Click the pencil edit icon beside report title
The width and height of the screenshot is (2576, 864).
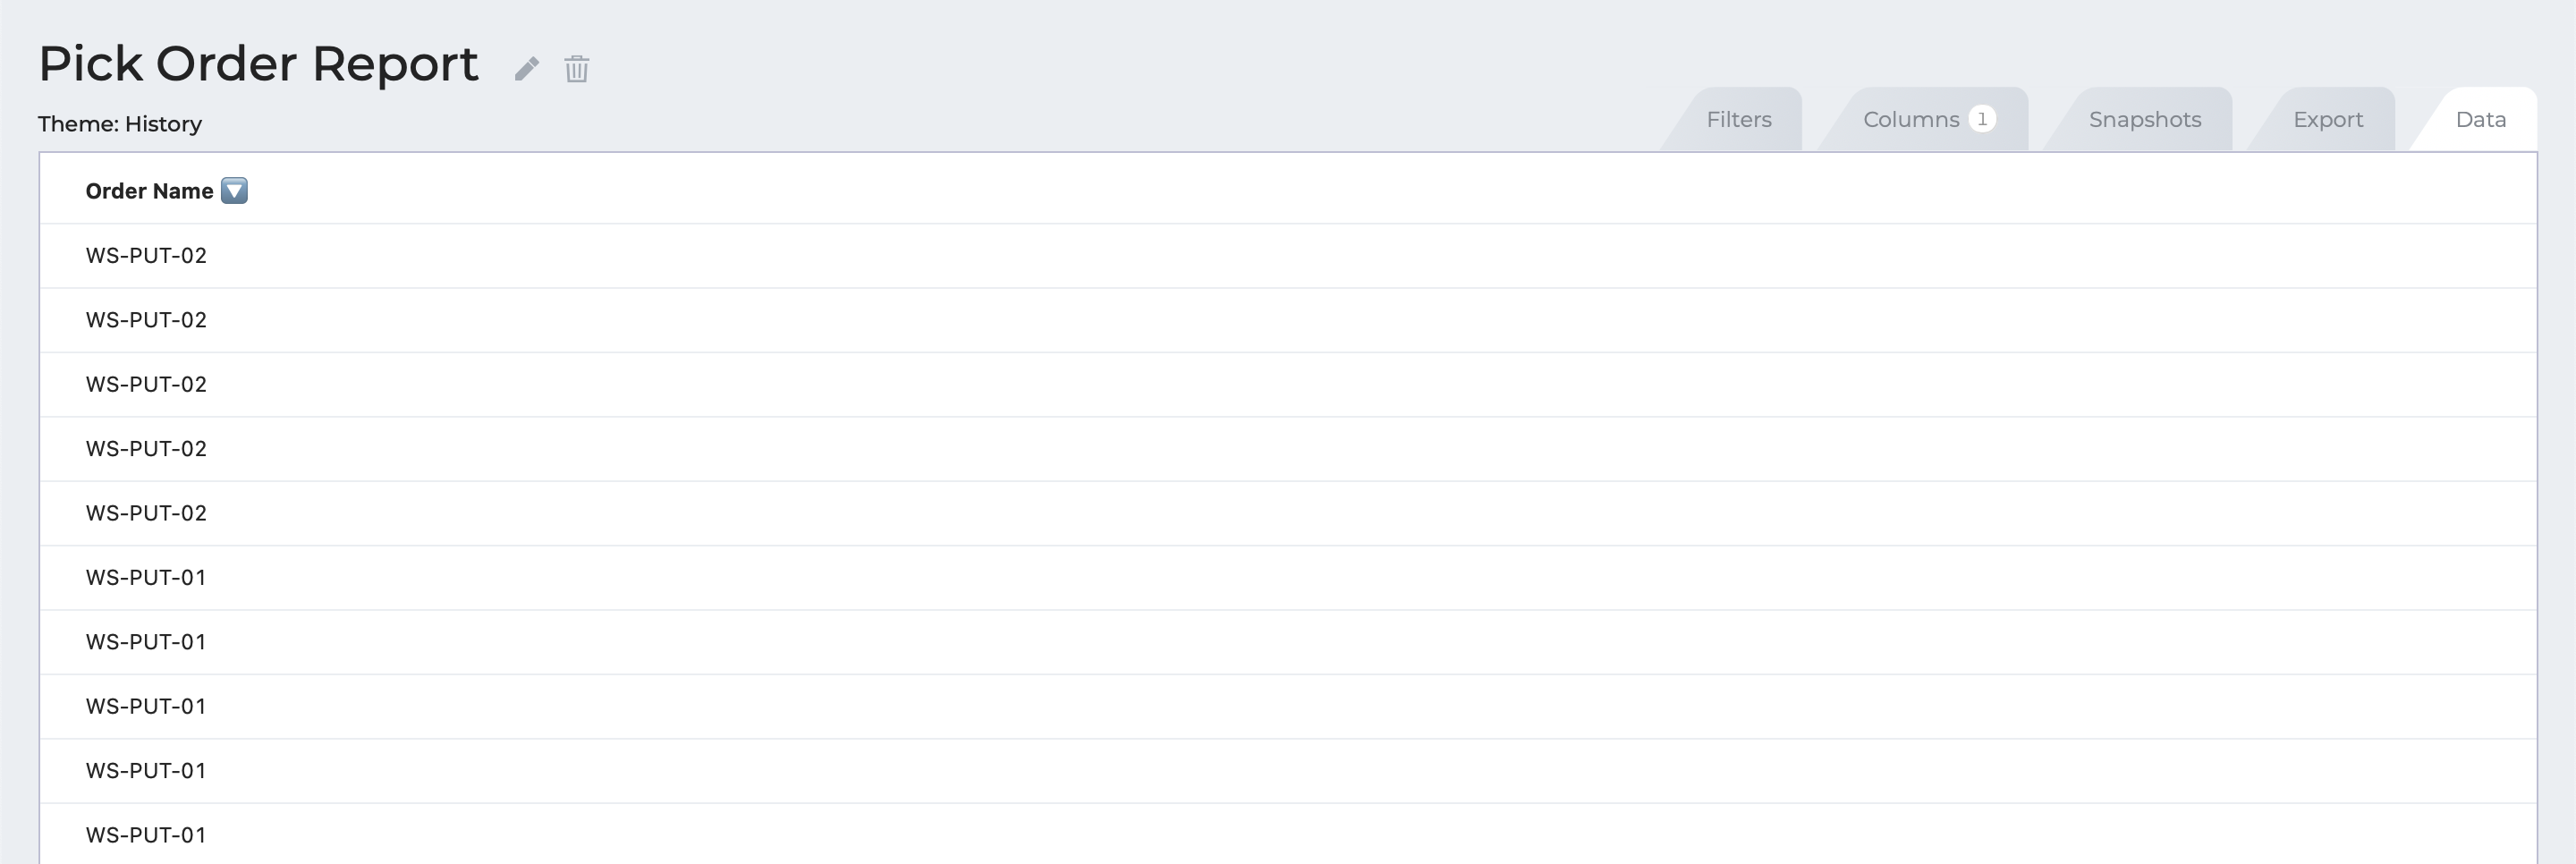click(527, 68)
